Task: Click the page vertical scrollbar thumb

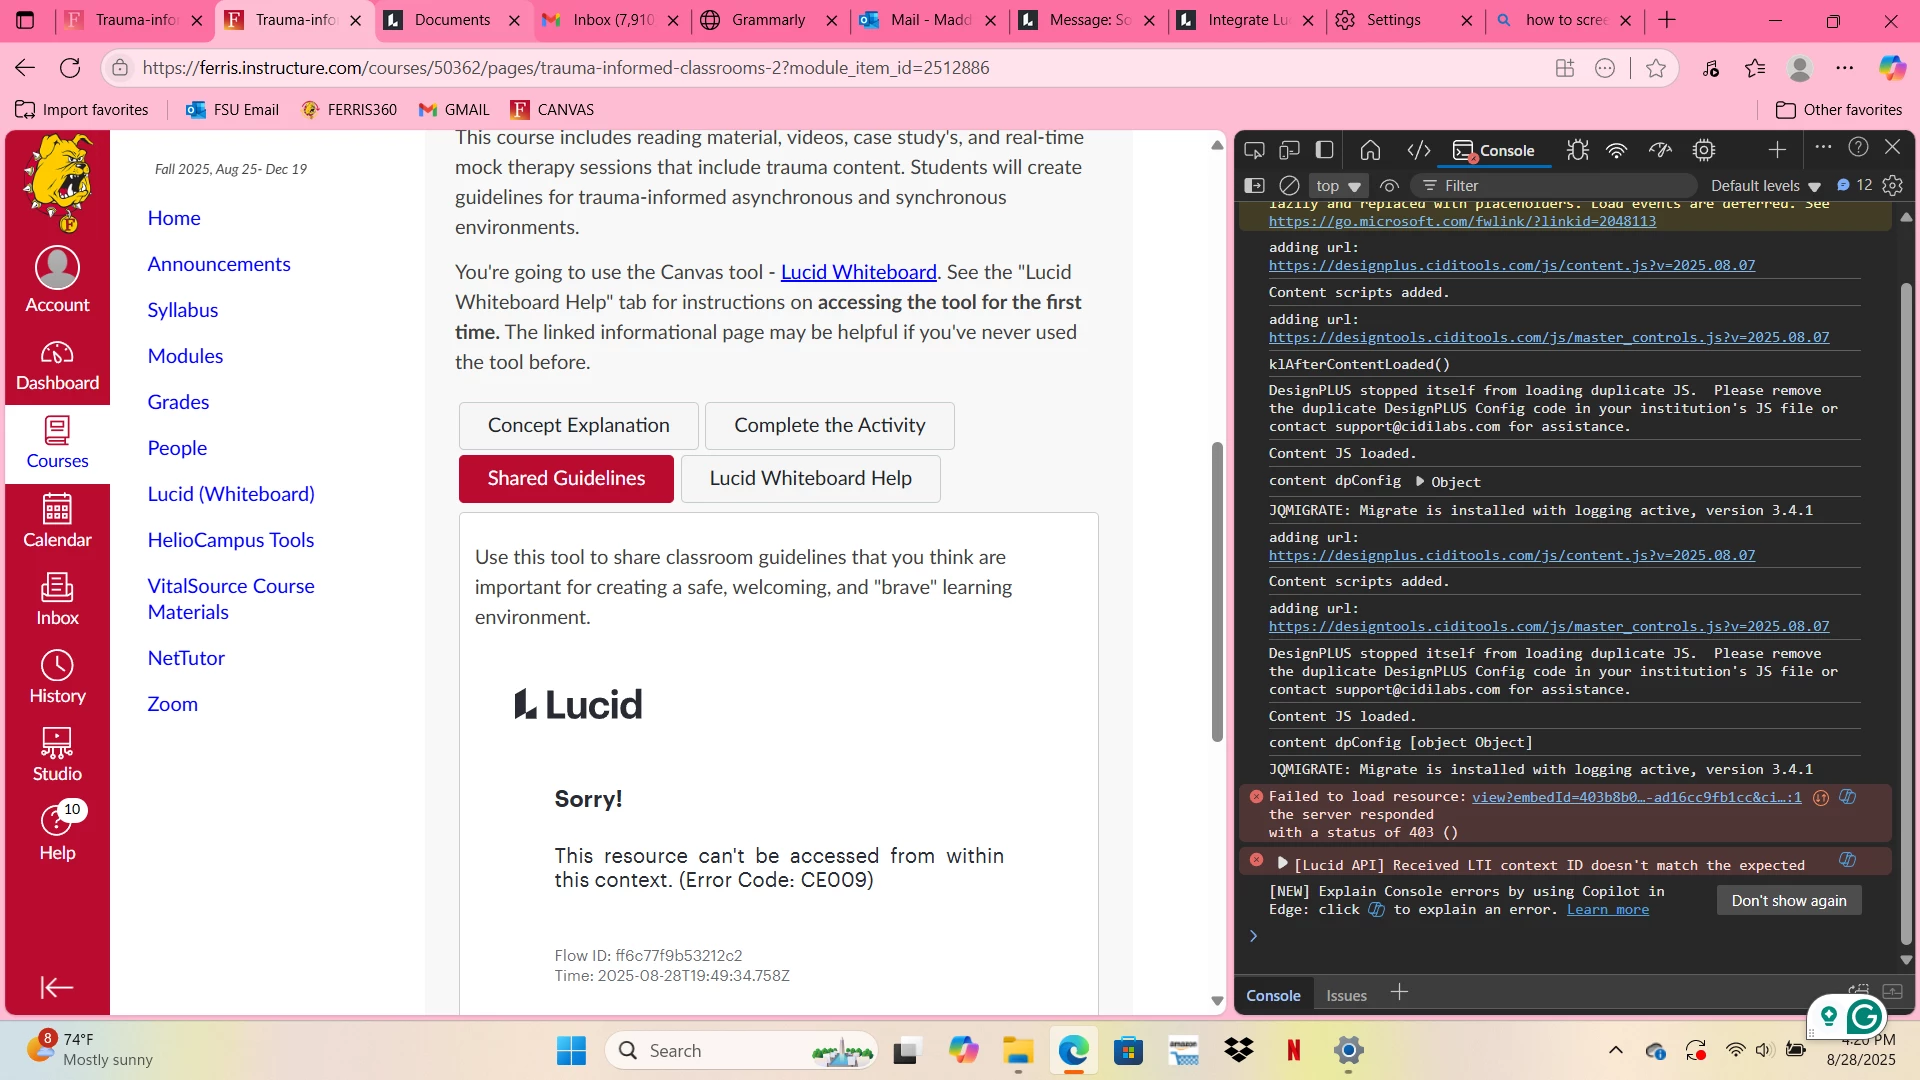Action: click(x=1217, y=591)
